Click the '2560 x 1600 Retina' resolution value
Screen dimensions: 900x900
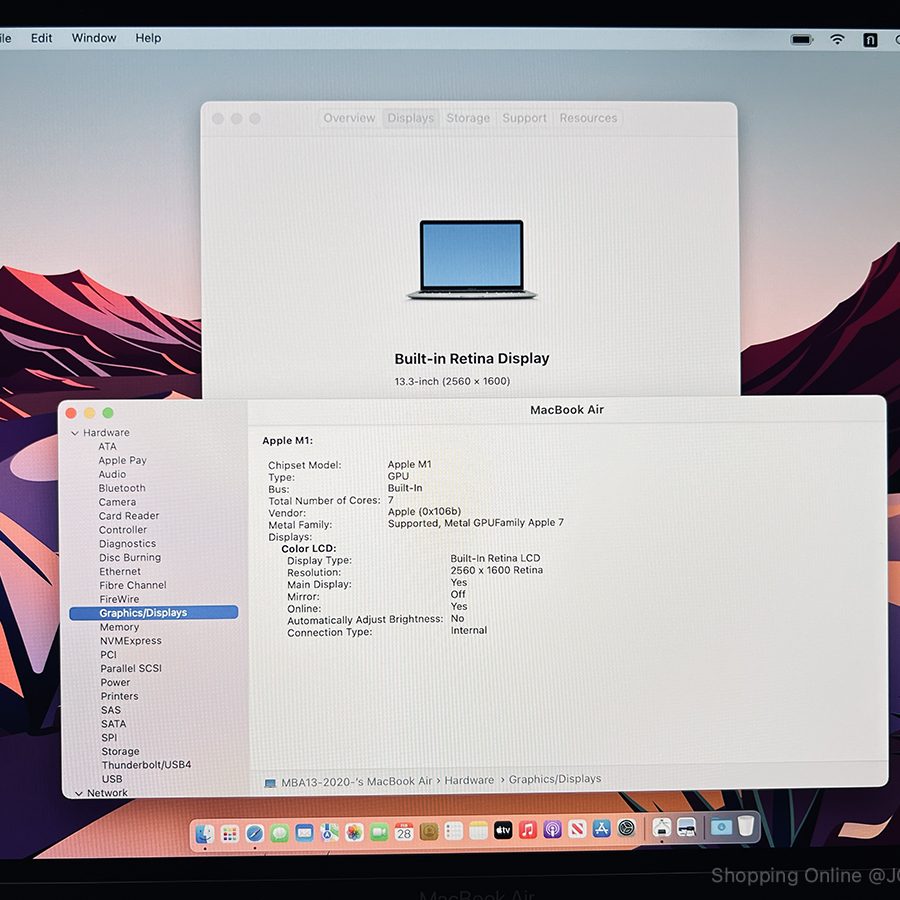pos(496,570)
